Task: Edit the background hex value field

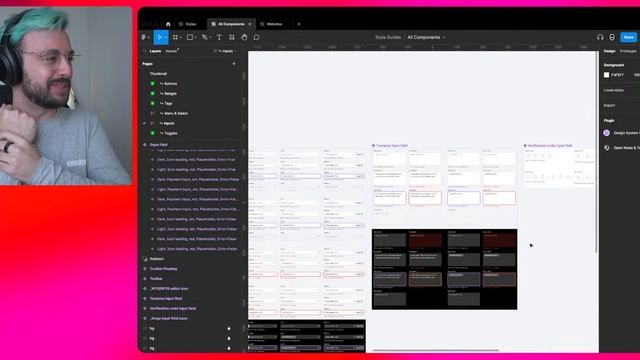Action: pos(618,75)
